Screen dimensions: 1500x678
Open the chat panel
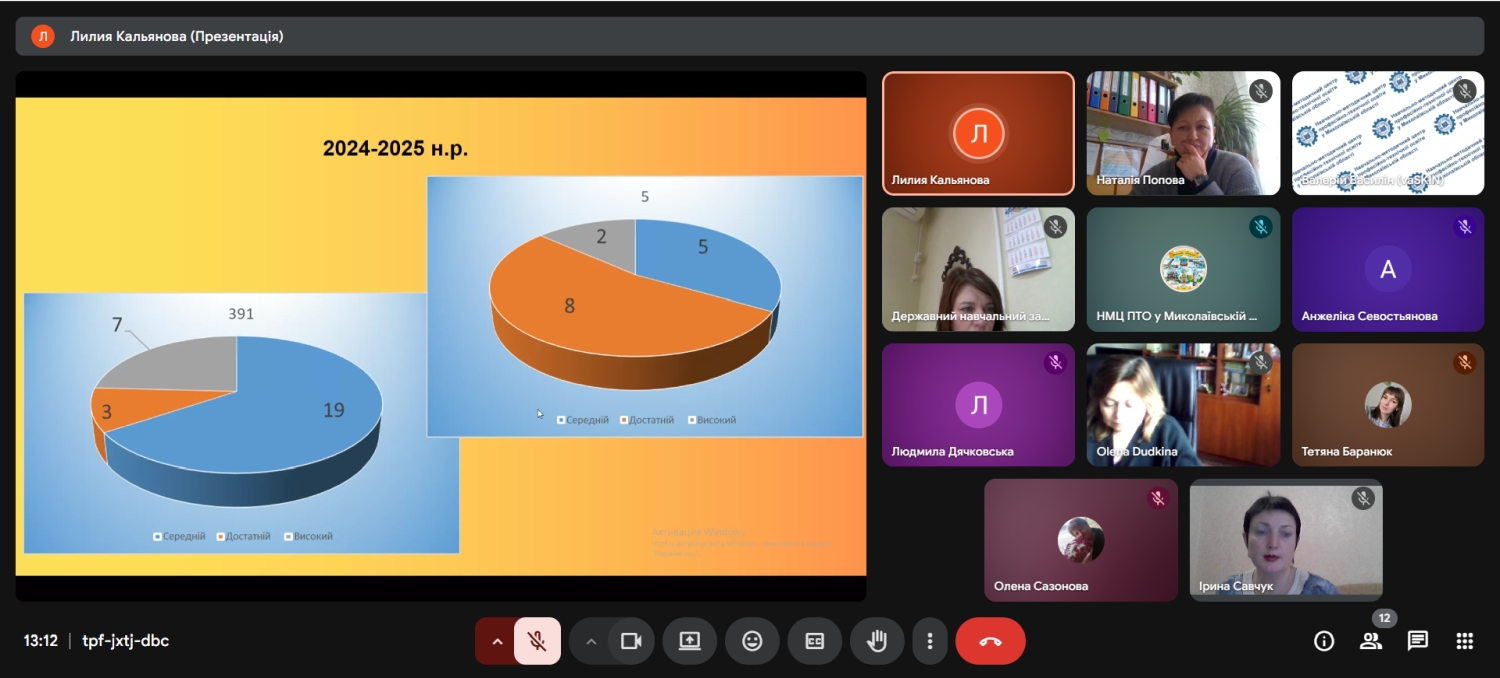[1418, 641]
